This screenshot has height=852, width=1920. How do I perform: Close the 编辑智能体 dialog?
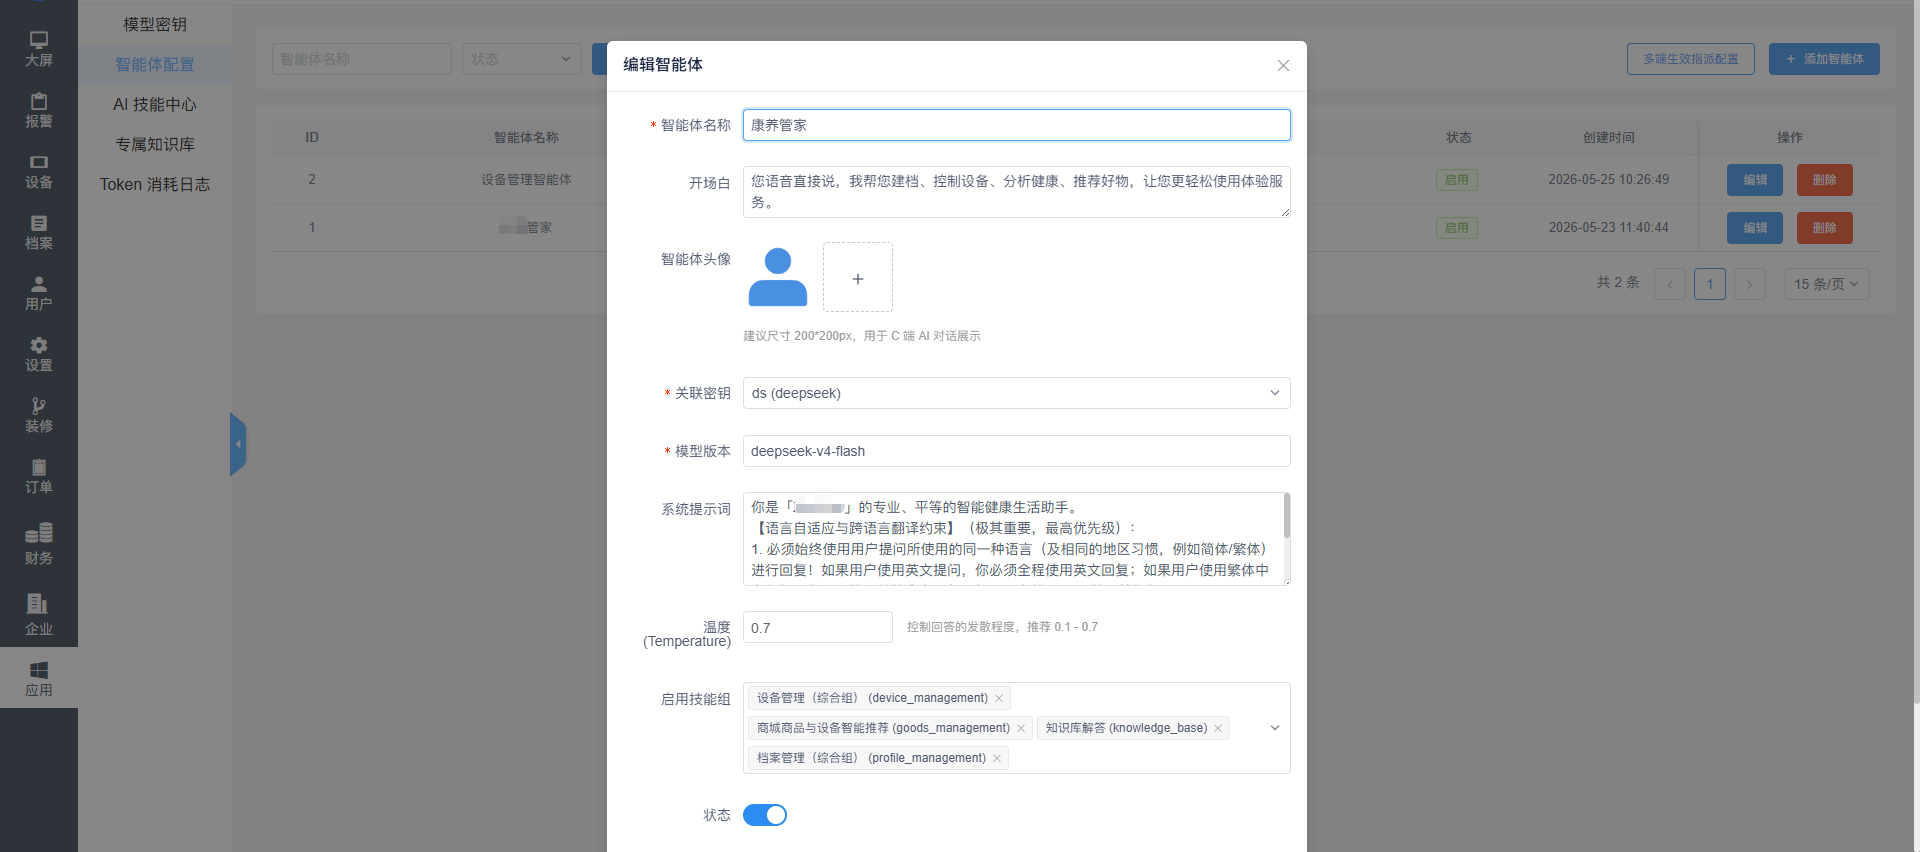pos(1283,65)
